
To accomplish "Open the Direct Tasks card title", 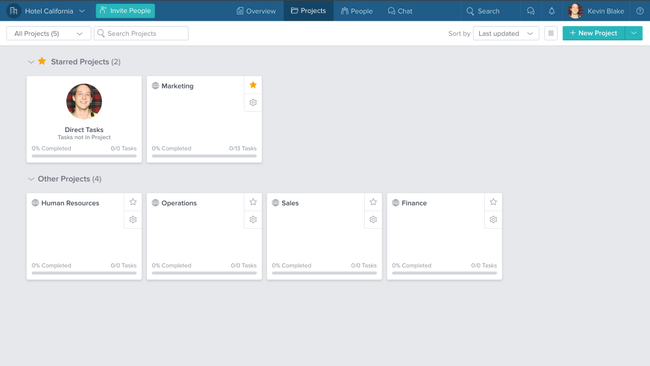I will 84,130.
